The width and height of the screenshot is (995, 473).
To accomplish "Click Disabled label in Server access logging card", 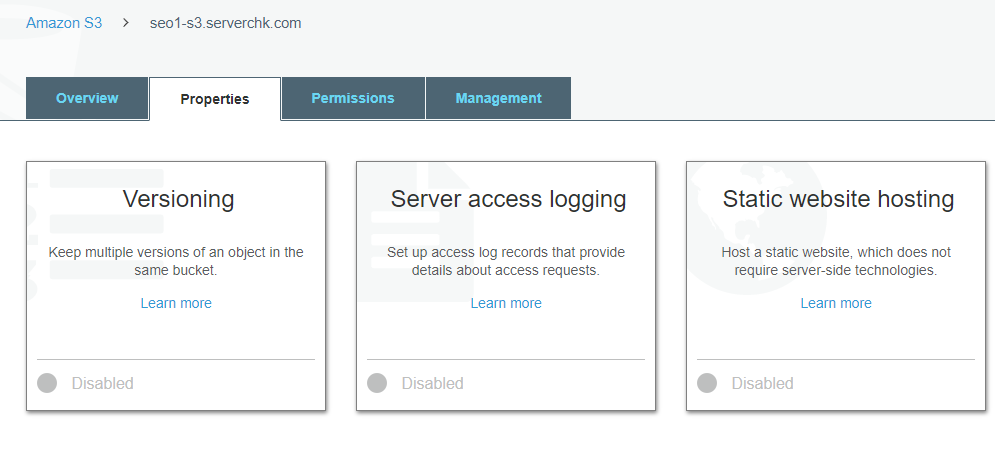I will pyautogui.click(x=433, y=383).
